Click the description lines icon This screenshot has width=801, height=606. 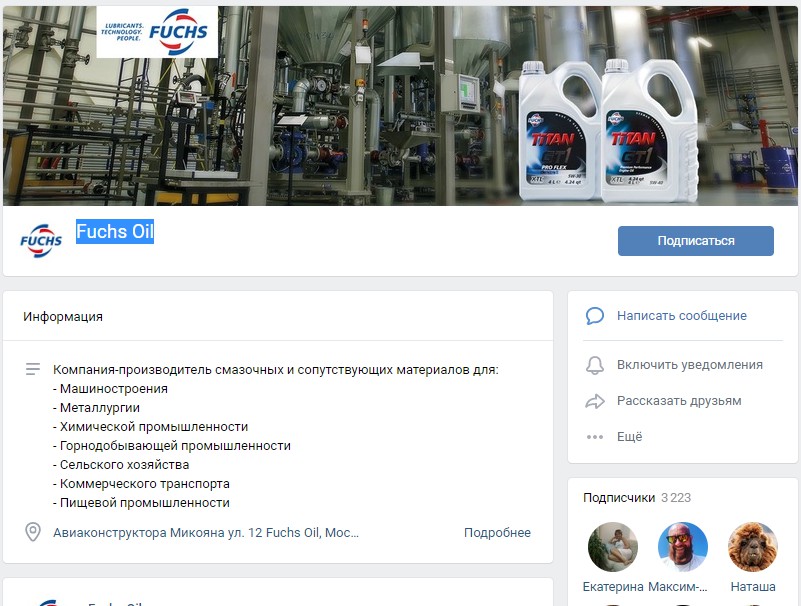[33, 369]
